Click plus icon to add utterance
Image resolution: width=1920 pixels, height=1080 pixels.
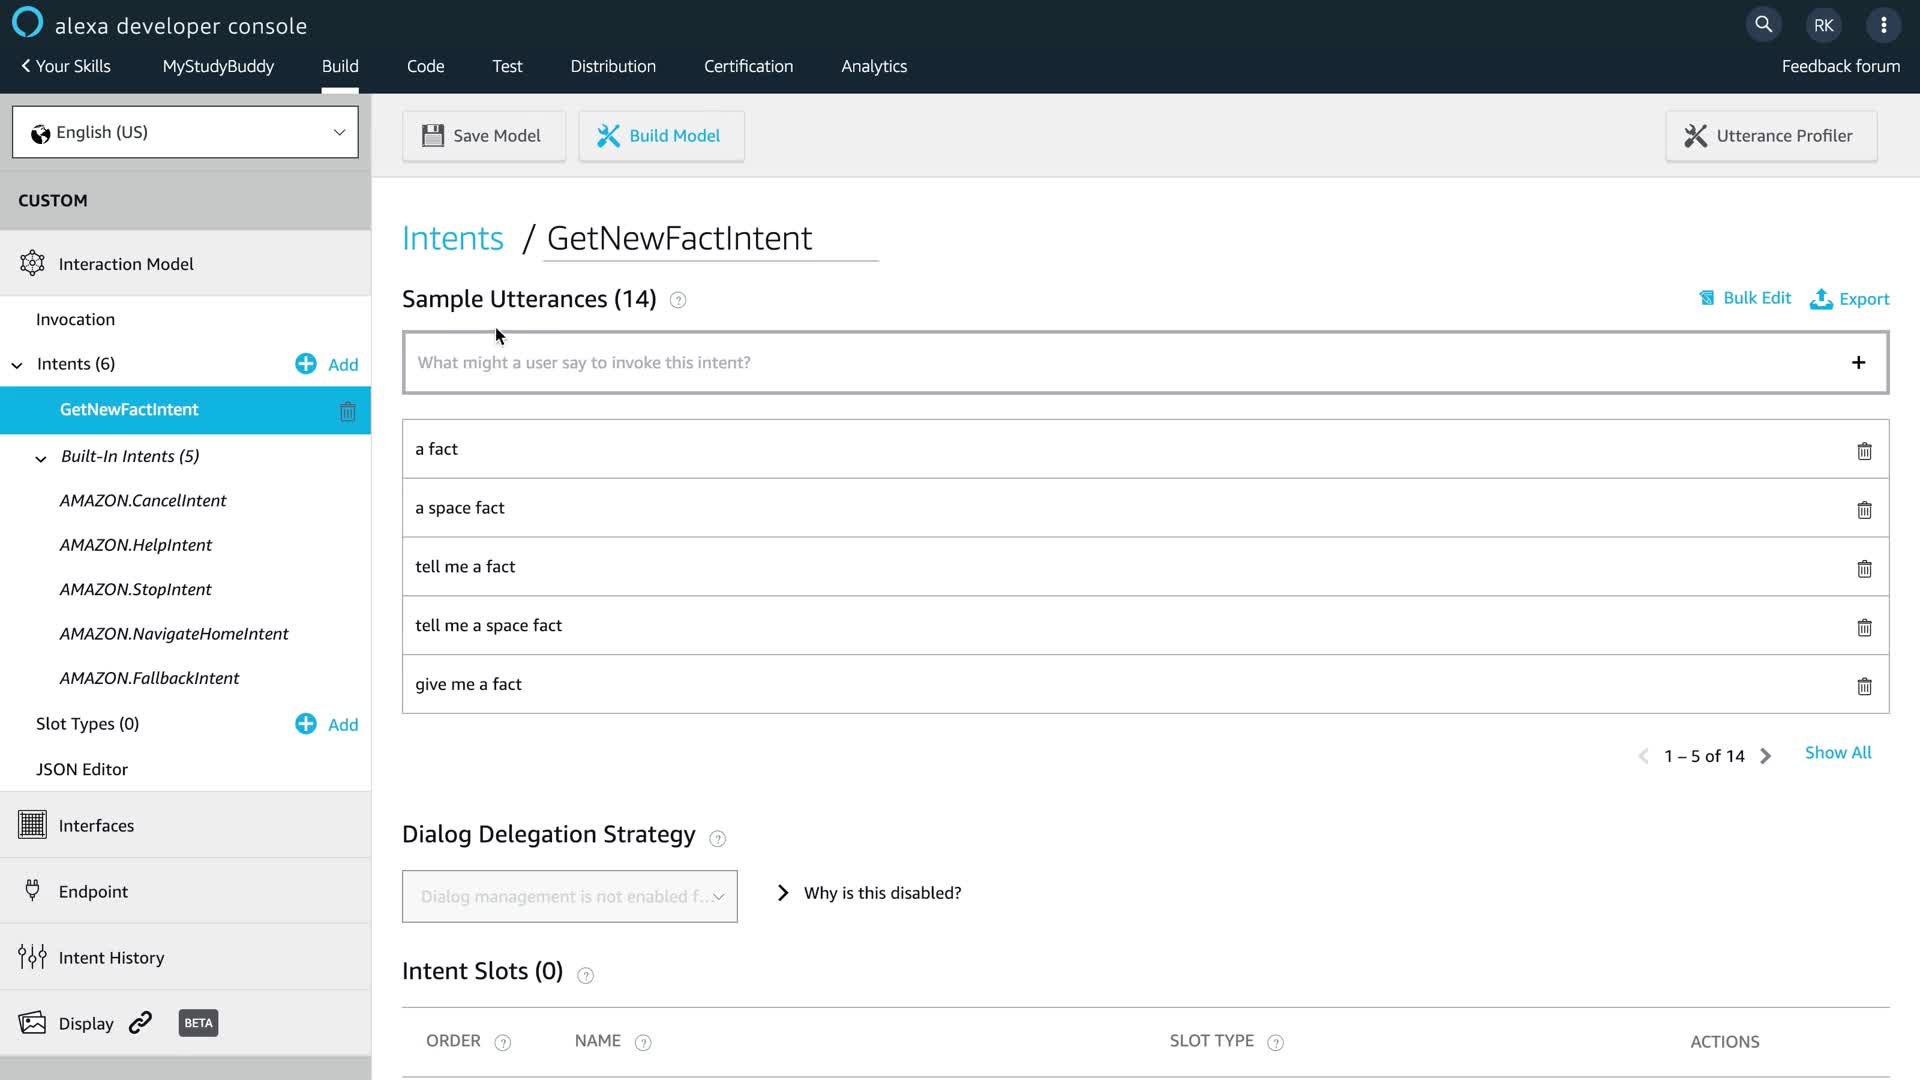(x=1858, y=362)
